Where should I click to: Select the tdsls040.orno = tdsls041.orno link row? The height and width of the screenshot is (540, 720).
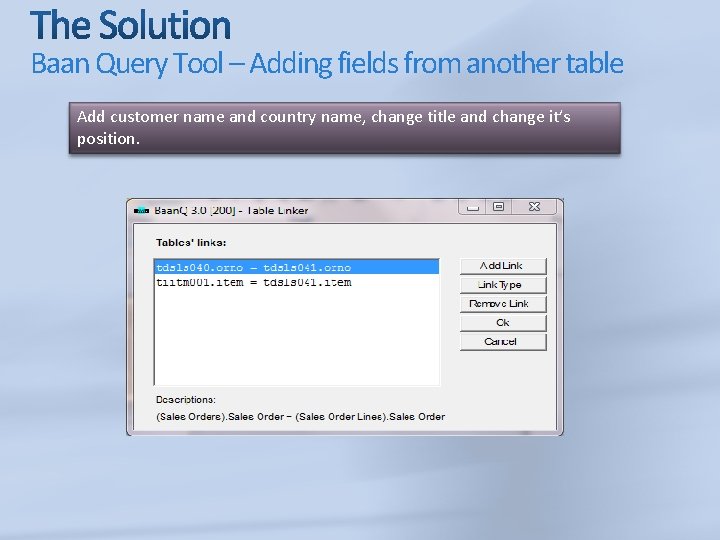coord(297,267)
